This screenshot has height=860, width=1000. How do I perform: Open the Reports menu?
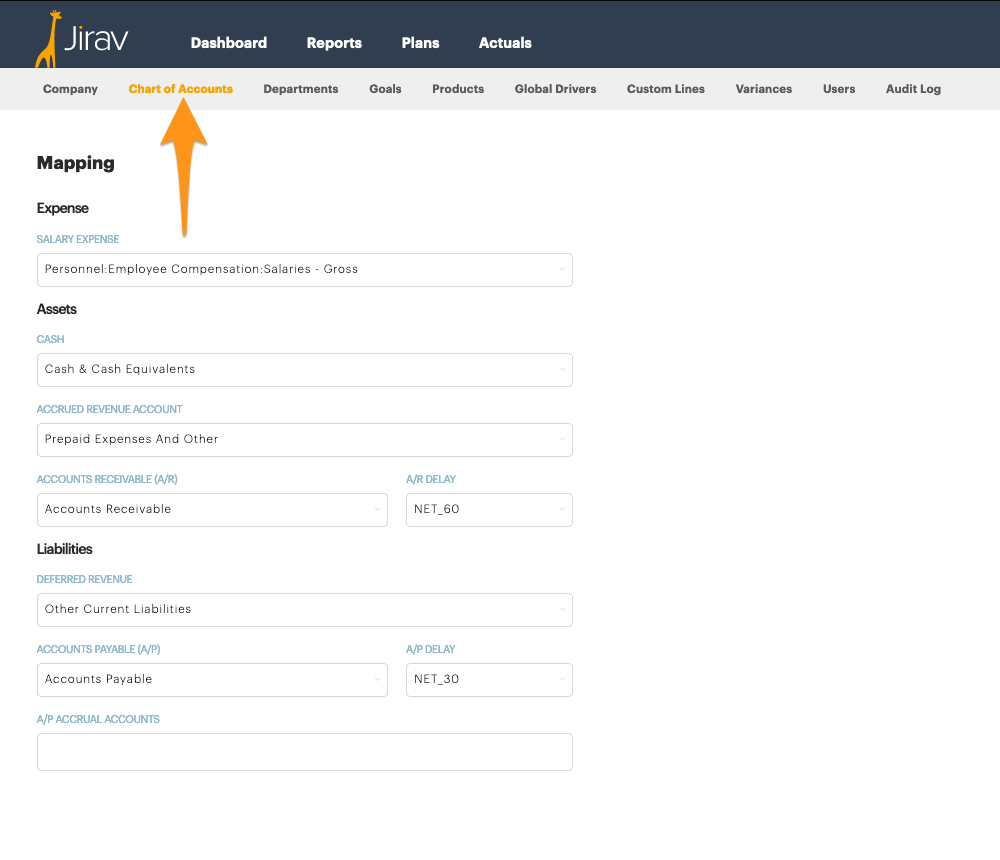click(334, 43)
